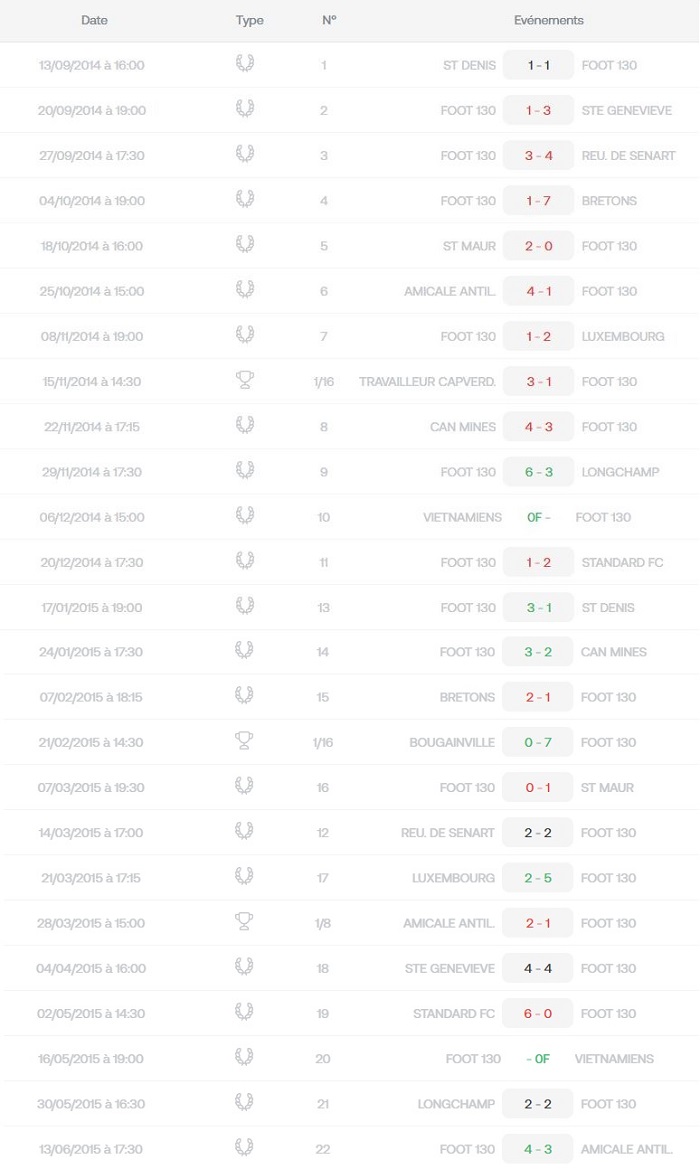This screenshot has width=700, height=1169.
Task: Click the trophy icon for BOUGAINVILLE cup match
Action: pos(244,741)
